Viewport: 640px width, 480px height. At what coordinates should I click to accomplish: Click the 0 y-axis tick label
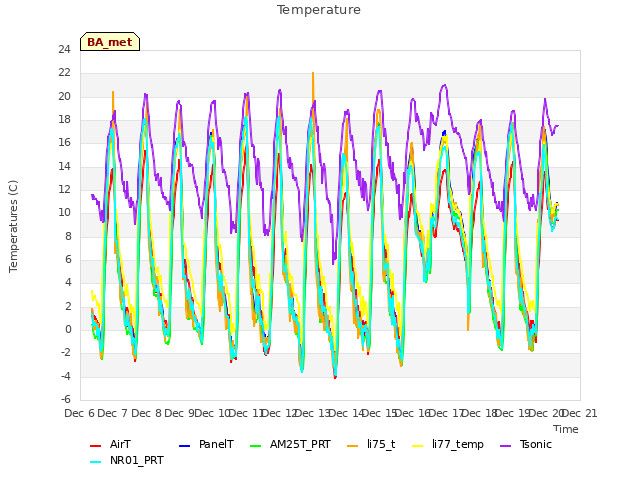(68, 330)
